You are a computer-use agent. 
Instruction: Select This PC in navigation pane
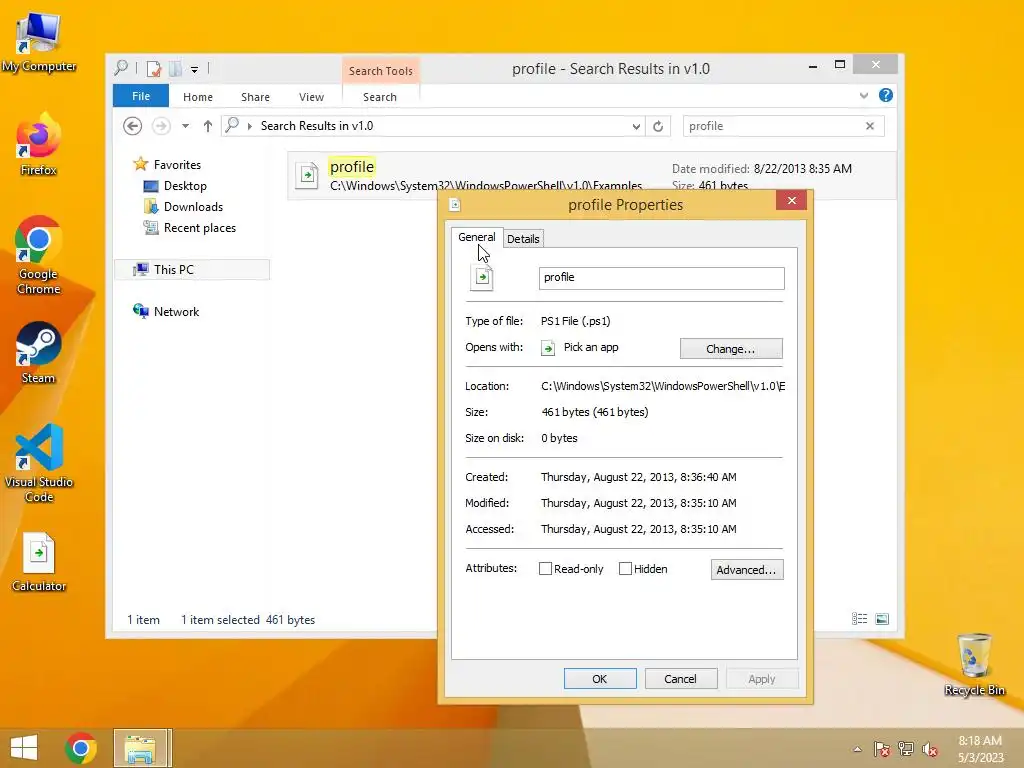[192, 270]
